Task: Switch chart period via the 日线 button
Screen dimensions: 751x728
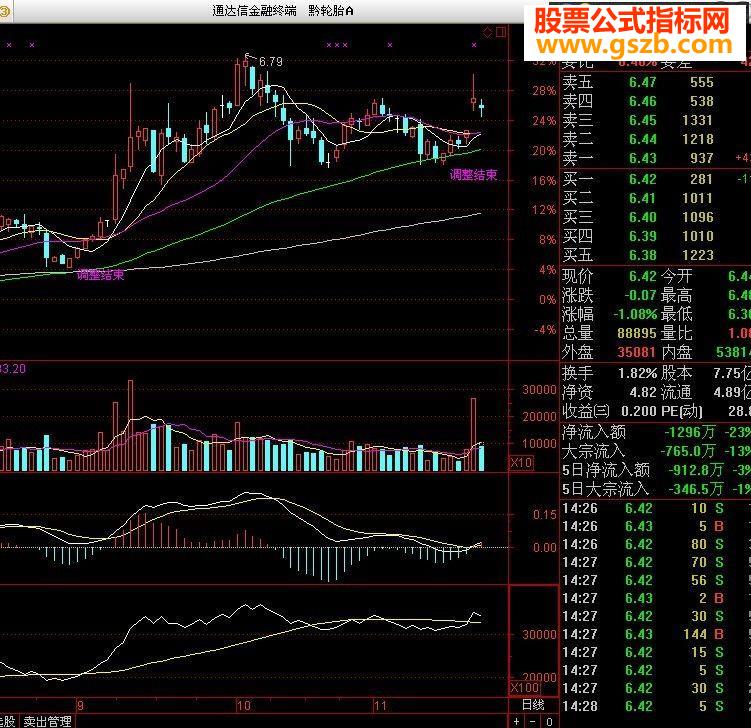Action: click(x=533, y=705)
